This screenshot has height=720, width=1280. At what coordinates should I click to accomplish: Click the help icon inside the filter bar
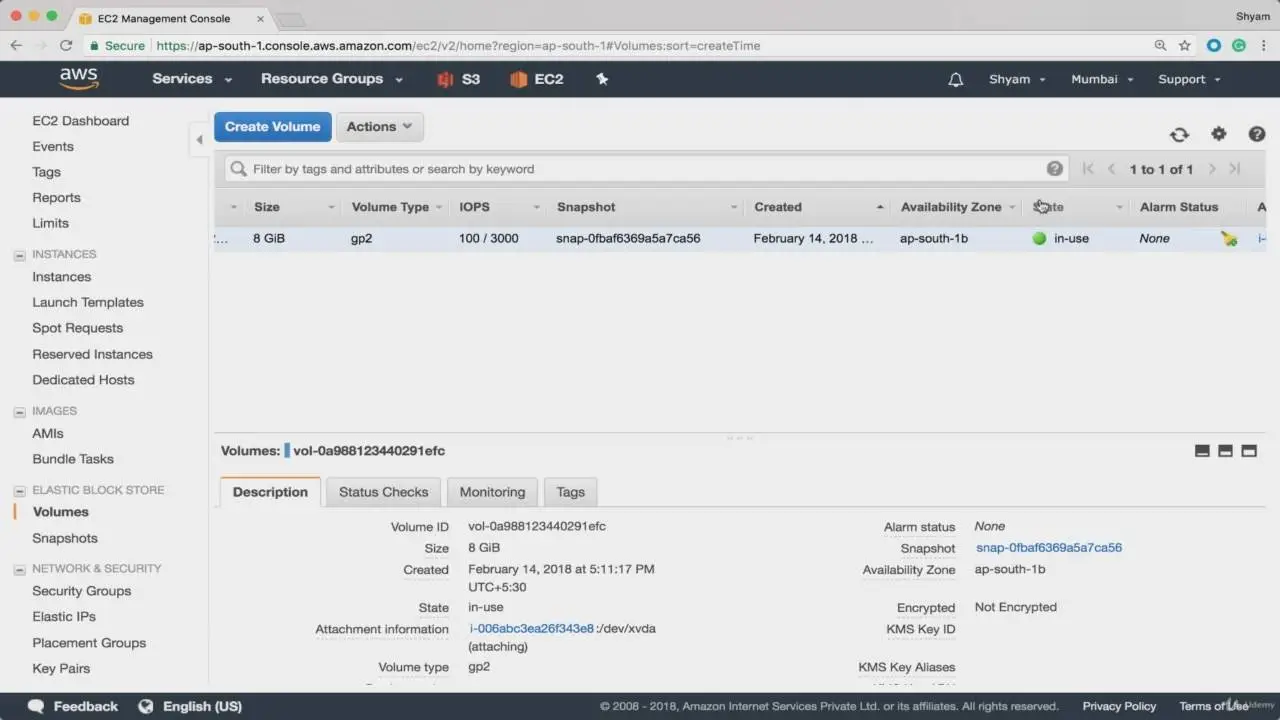tap(1054, 169)
